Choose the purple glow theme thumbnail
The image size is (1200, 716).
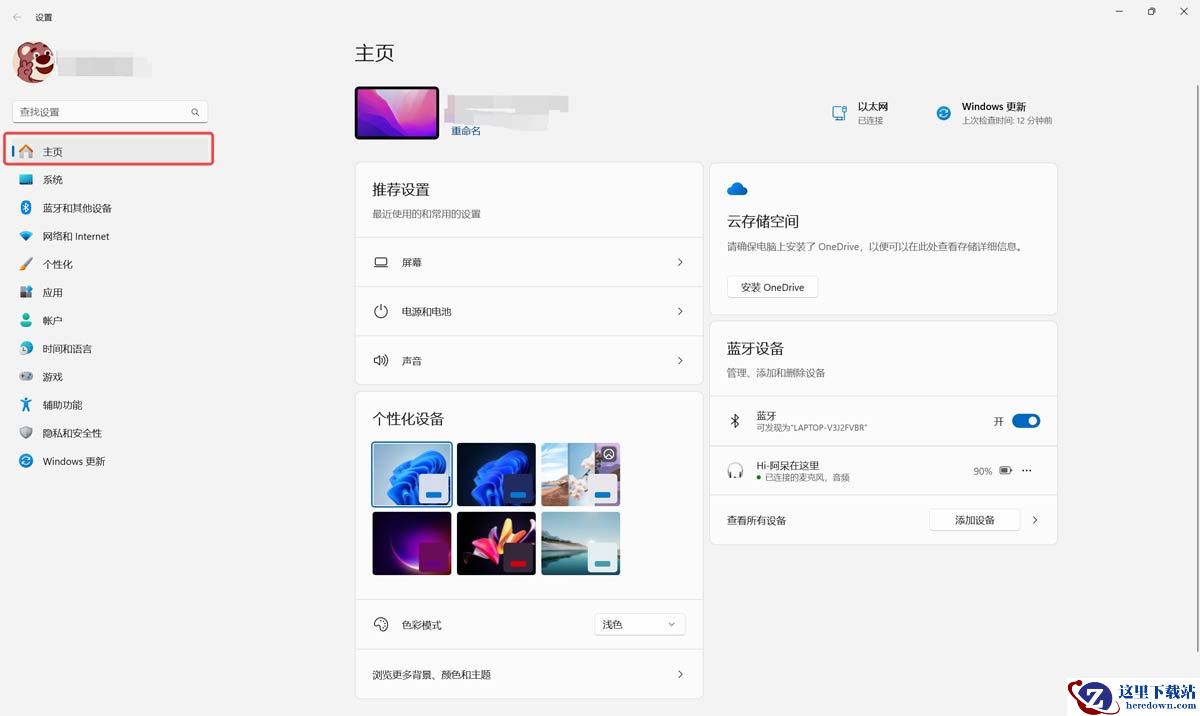click(x=412, y=543)
